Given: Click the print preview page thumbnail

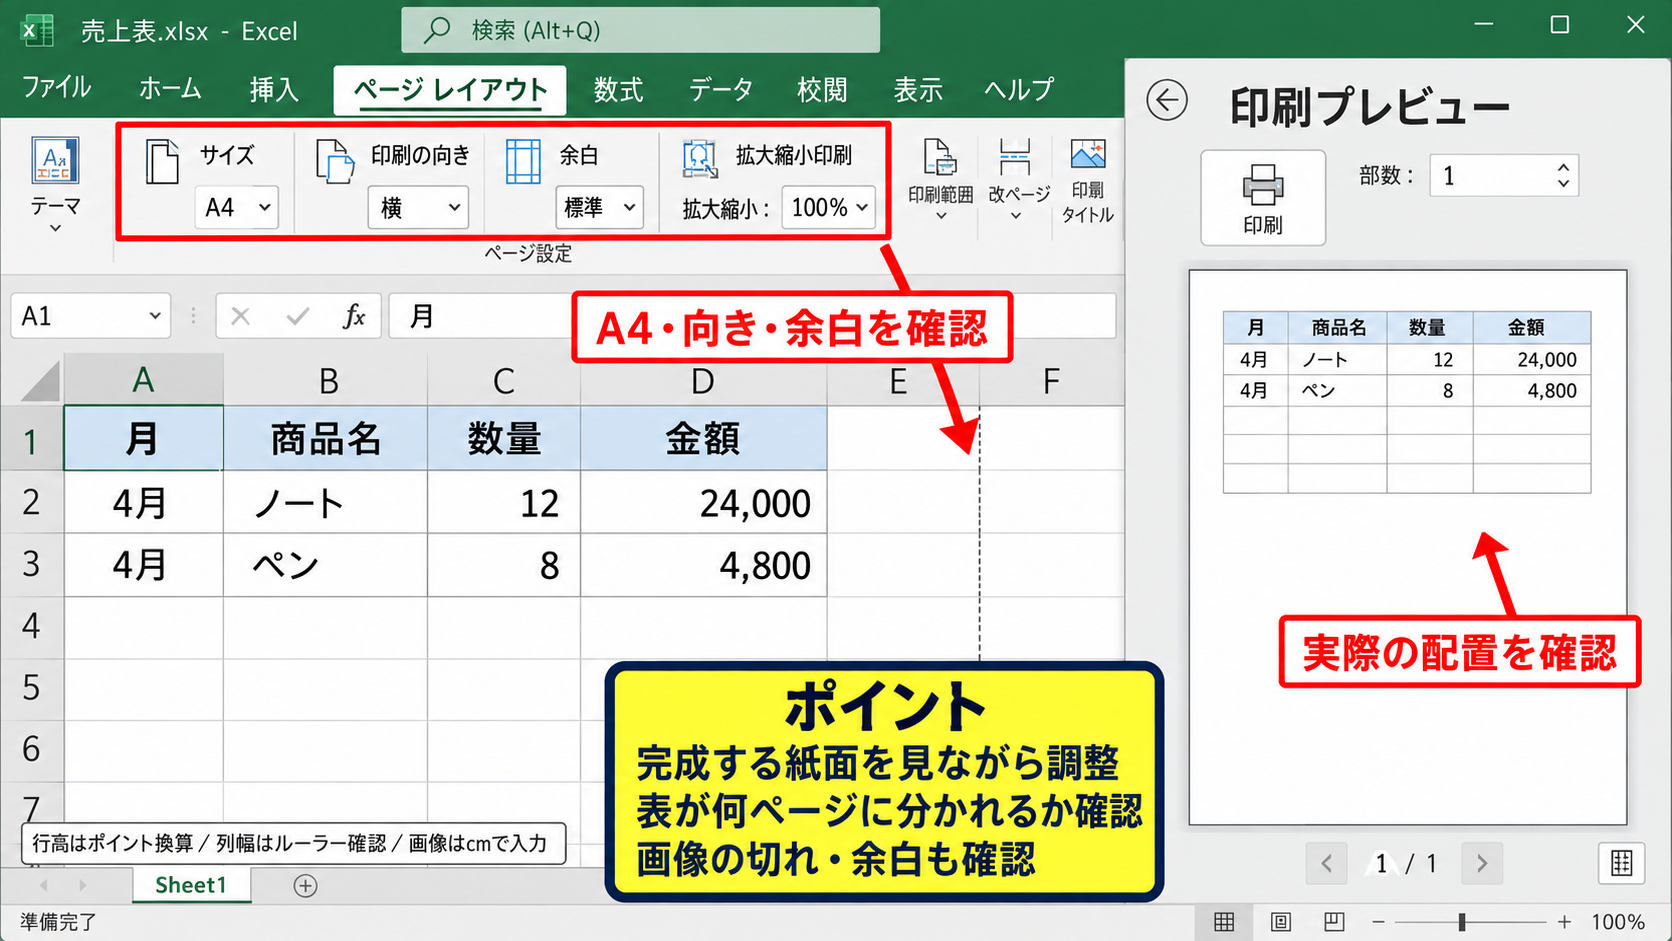Looking at the screenshot, I should pos(1407,547).
